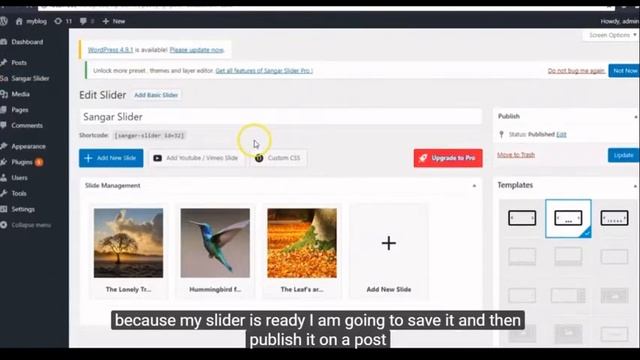Viewport: 640px width, 360px height.
Task: Select the template with five dots
Action: tap(614, 218)
